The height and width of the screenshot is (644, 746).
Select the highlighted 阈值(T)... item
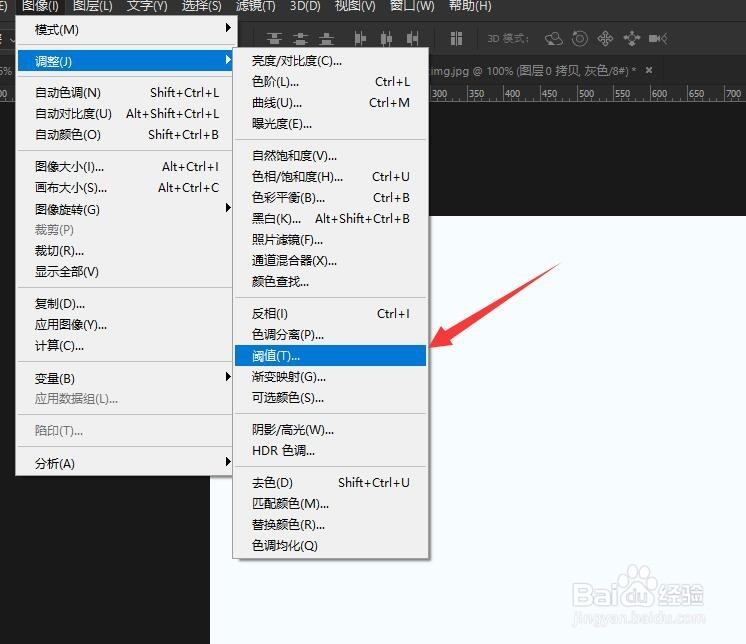click(x=331, y=355)
